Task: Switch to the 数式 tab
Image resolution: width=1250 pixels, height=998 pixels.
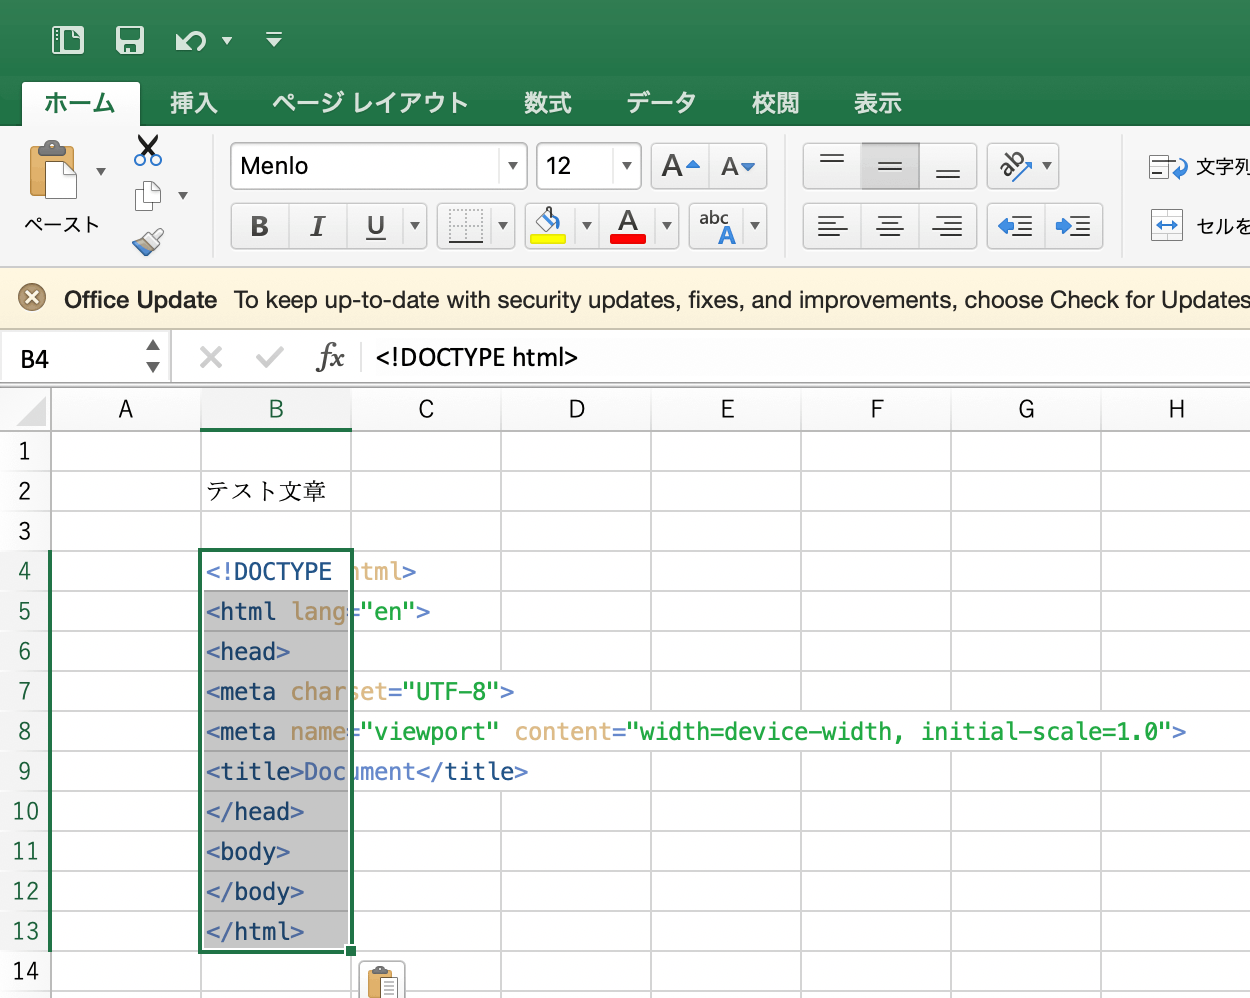Action: pyautogui.click(x=548, y=103)
